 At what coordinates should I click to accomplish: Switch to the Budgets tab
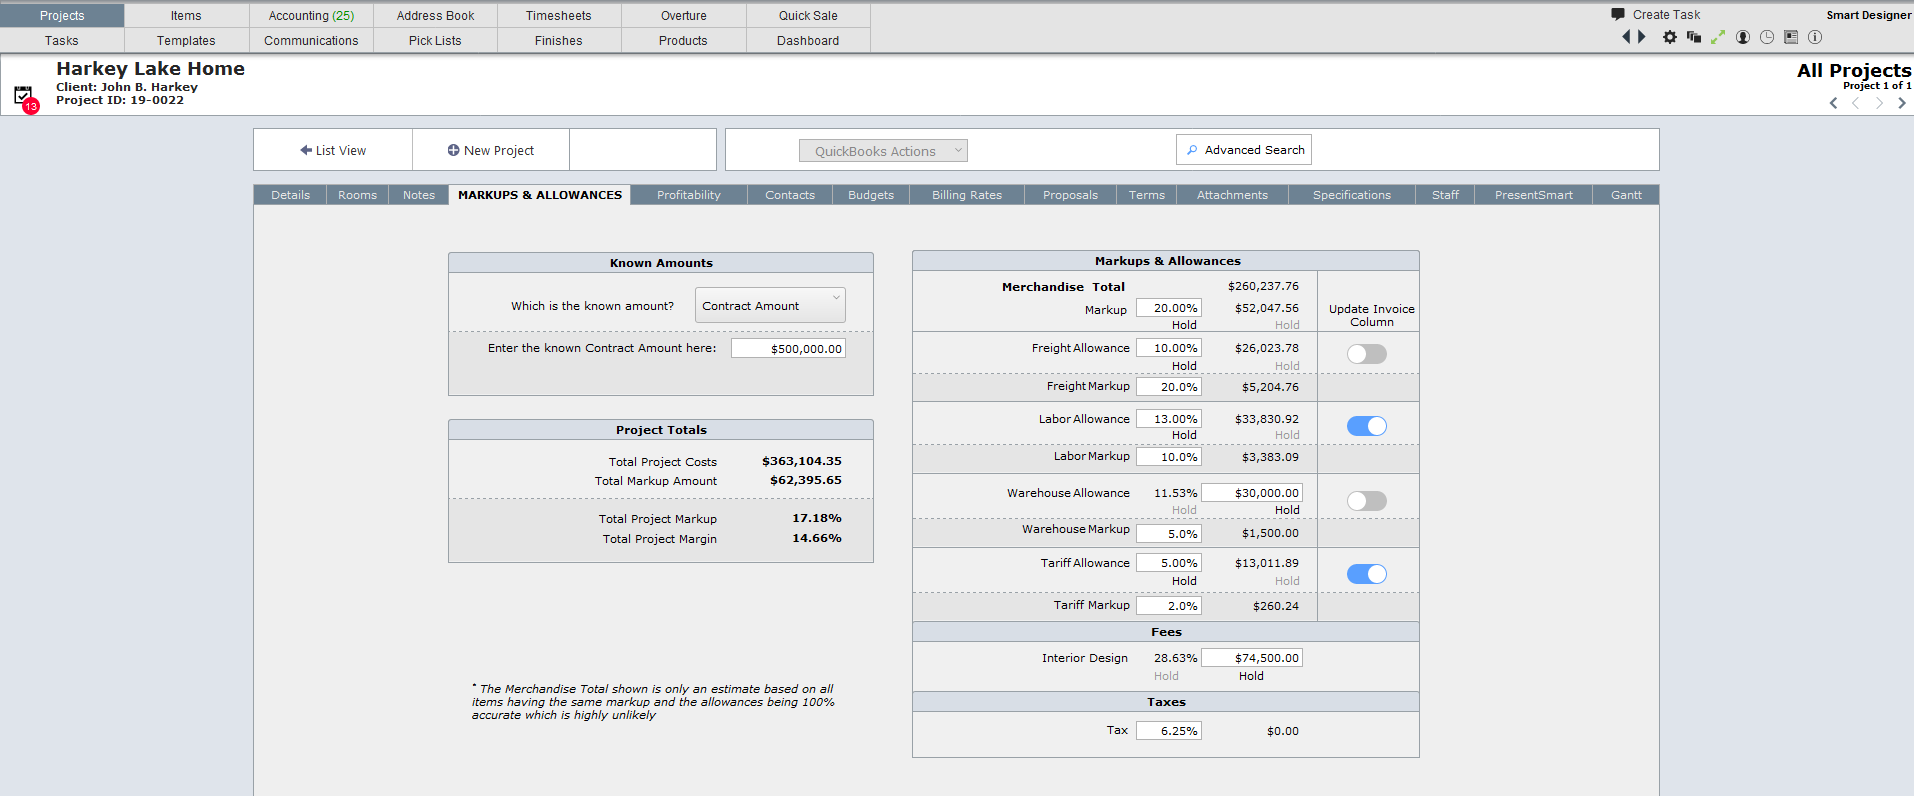(871, 195)
